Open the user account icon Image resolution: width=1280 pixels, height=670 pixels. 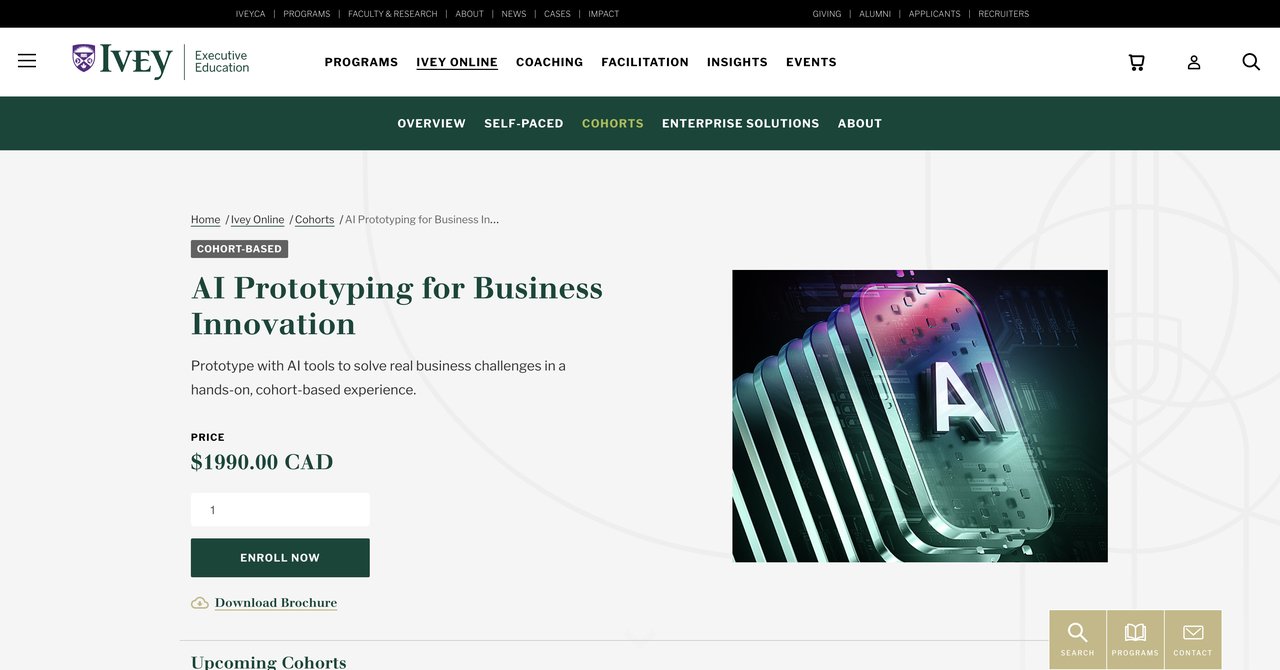1194,62
